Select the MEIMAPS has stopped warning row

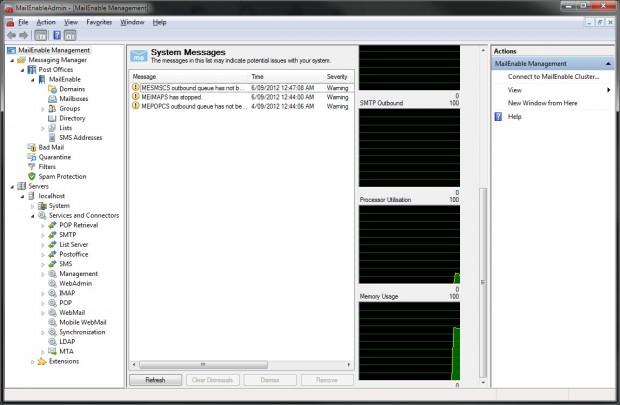[x=241, y=97]
